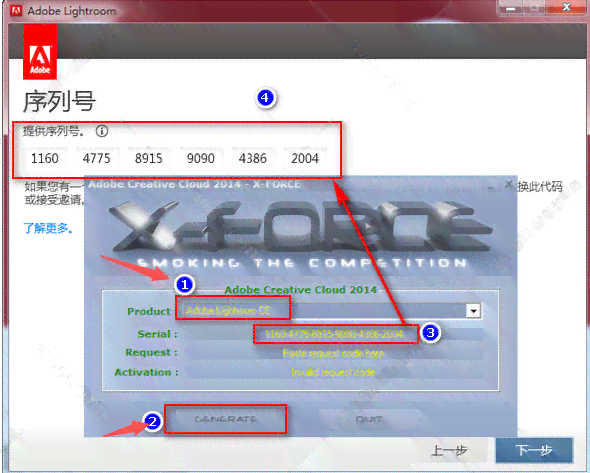Click the red Adobe logo
Screen dimensions: 590x473
pos(40,52)
